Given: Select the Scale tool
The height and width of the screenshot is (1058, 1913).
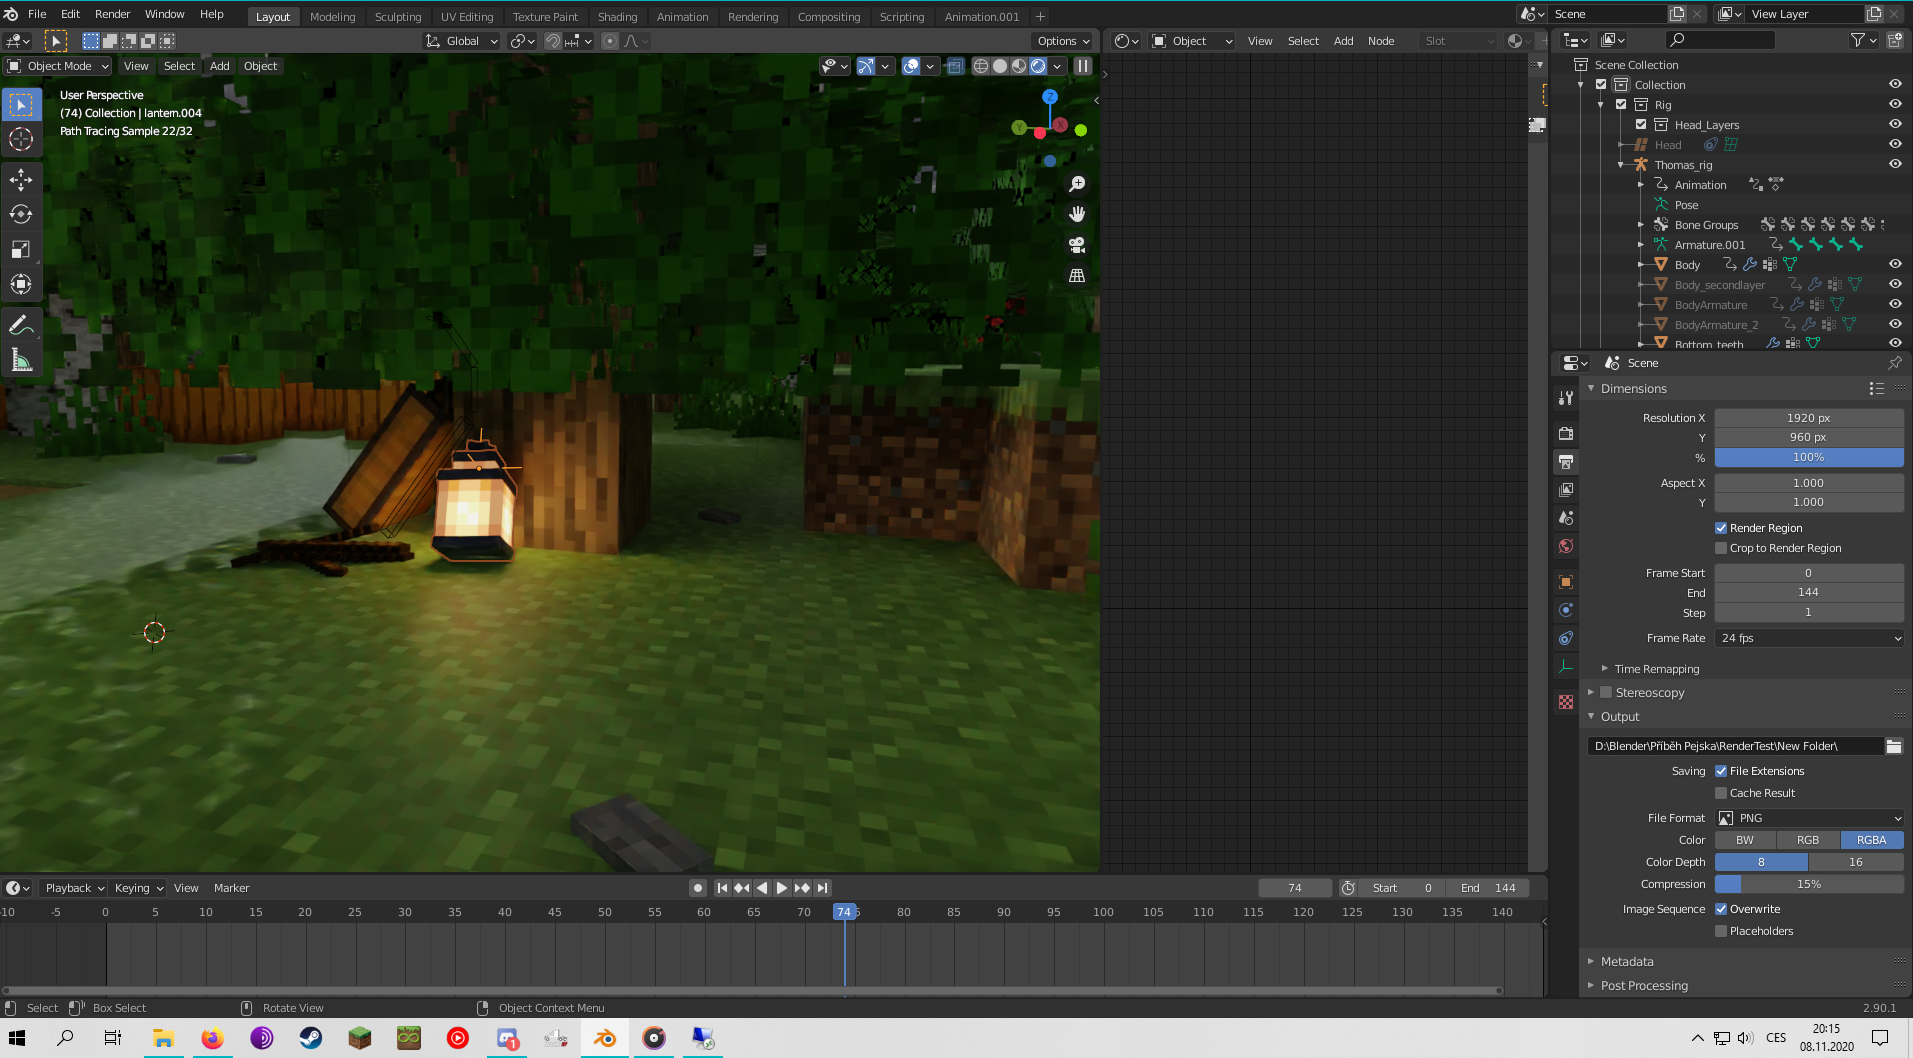Looking at the screenshot, I should (x=21, y=248).
